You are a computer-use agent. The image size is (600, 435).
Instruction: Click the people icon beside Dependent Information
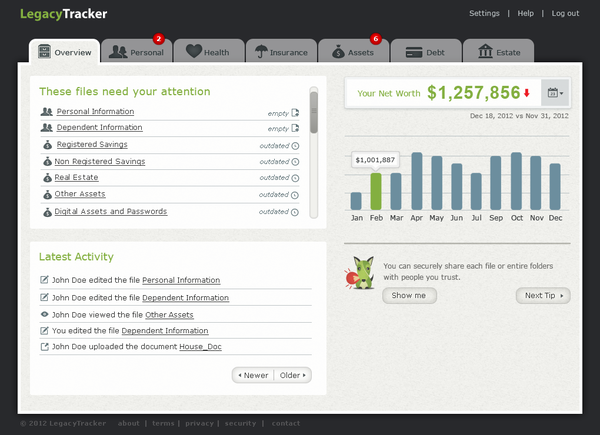click(x=47, y=127)
